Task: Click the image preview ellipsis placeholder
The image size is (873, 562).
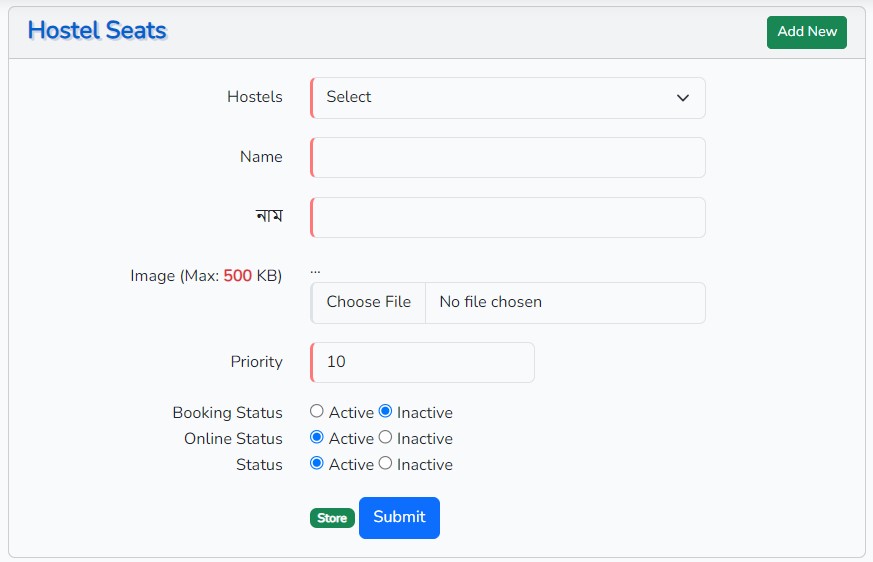Action: [x=315, y=270]
